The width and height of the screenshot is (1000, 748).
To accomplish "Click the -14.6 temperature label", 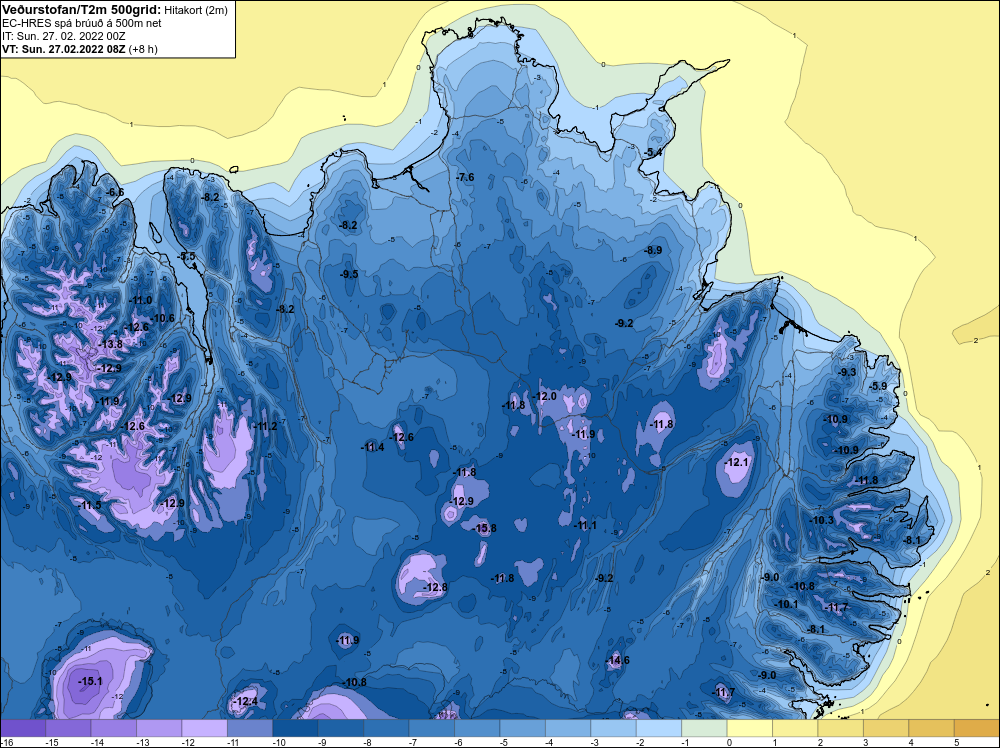I will (617, 660).
